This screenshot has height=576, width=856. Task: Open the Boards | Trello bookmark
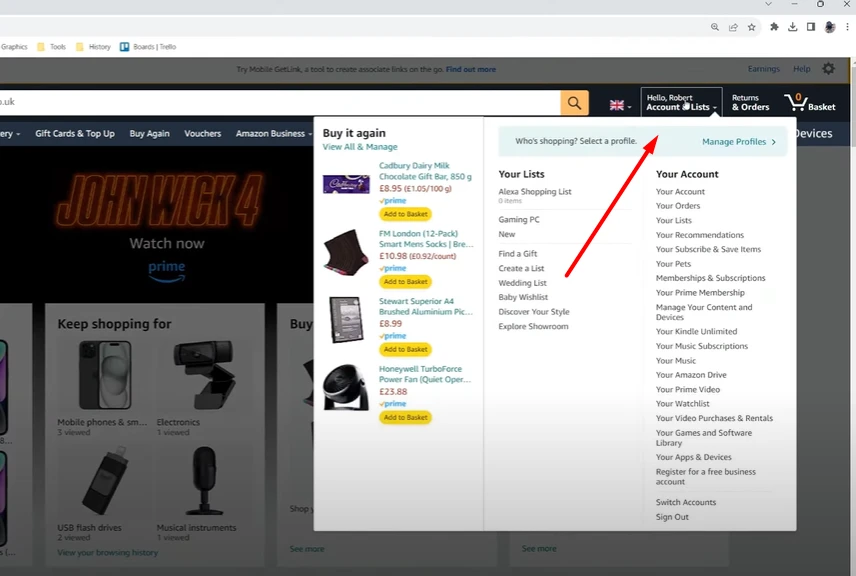(x=148, y=47)
